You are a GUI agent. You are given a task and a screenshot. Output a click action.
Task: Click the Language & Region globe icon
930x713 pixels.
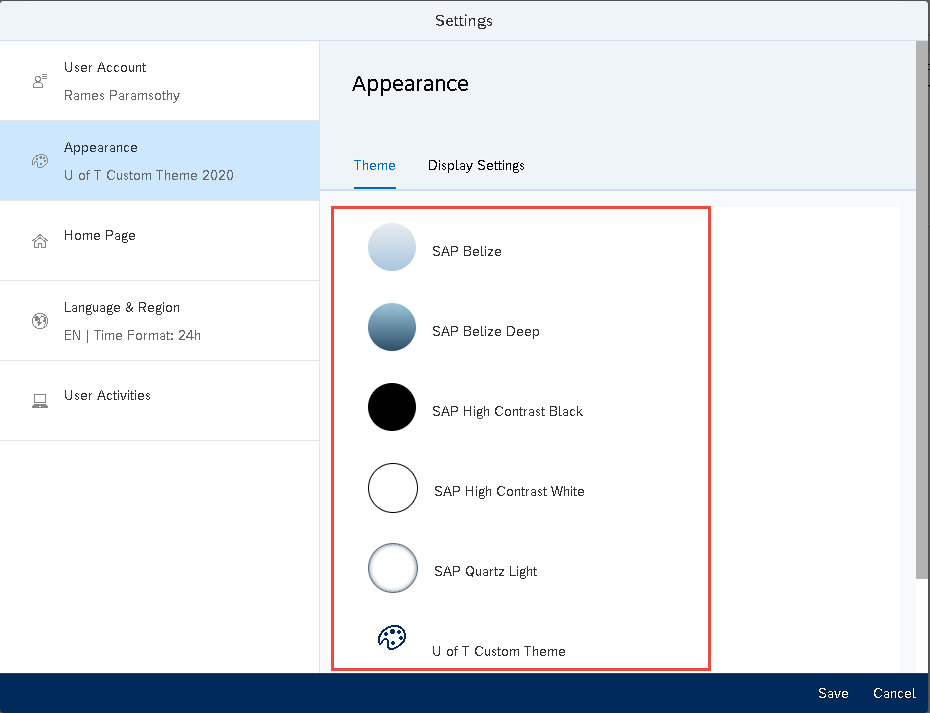40,321
